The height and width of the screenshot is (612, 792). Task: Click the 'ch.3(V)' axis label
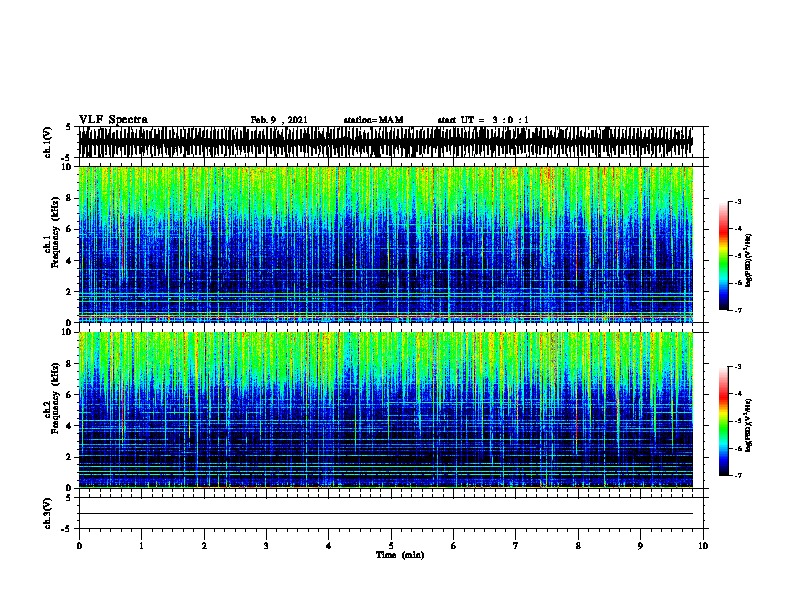[x=47, y=513]
